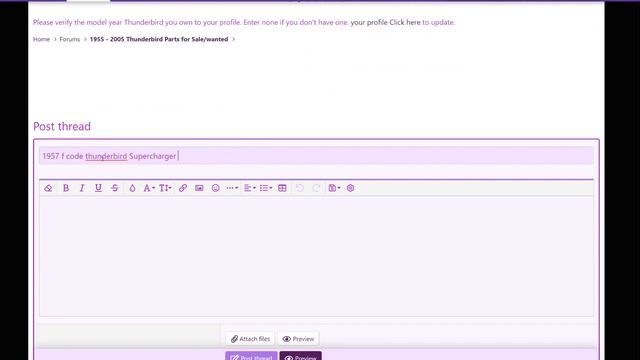The width and height of the screenshot is (640, 360).
Task: Open the font family dropdown
Action: pos(149,188)
